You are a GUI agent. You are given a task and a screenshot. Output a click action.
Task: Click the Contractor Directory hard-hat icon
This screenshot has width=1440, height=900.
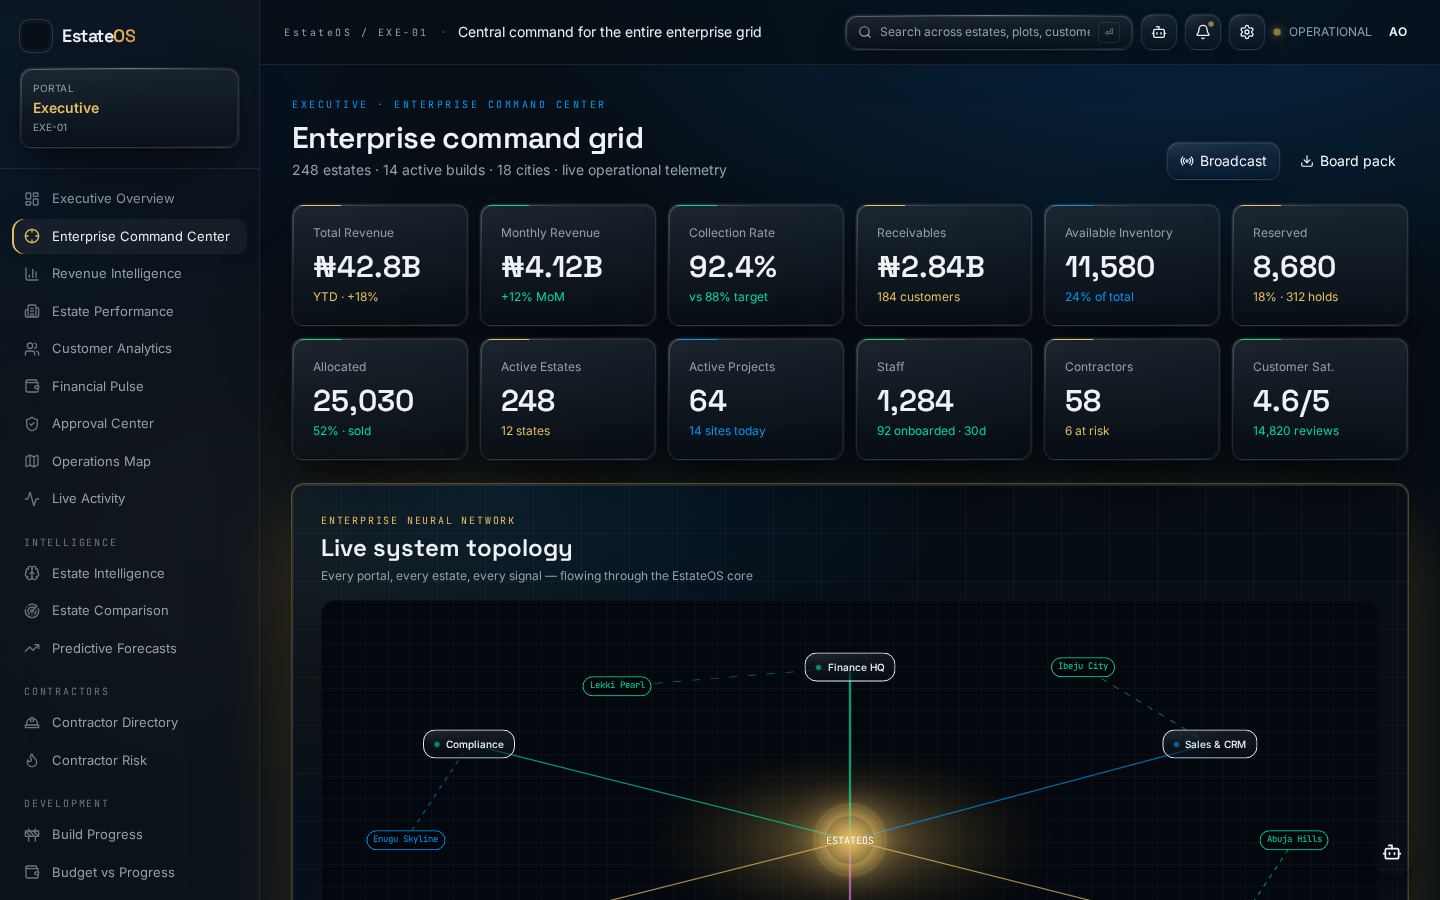point(32,723)
